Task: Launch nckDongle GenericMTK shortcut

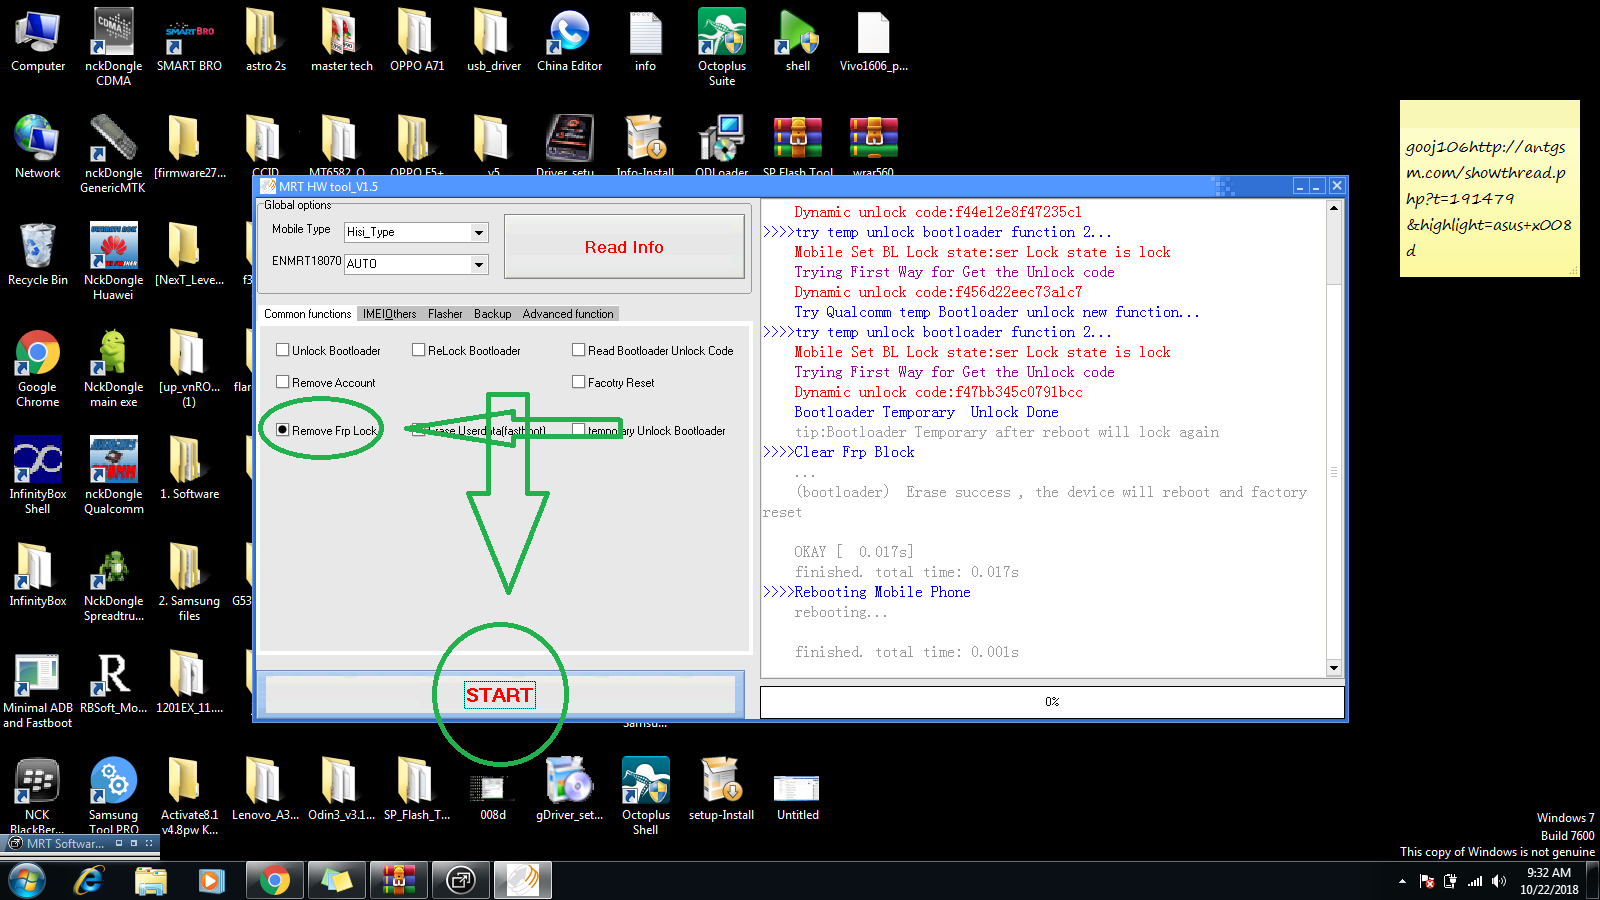Action: 113,154
